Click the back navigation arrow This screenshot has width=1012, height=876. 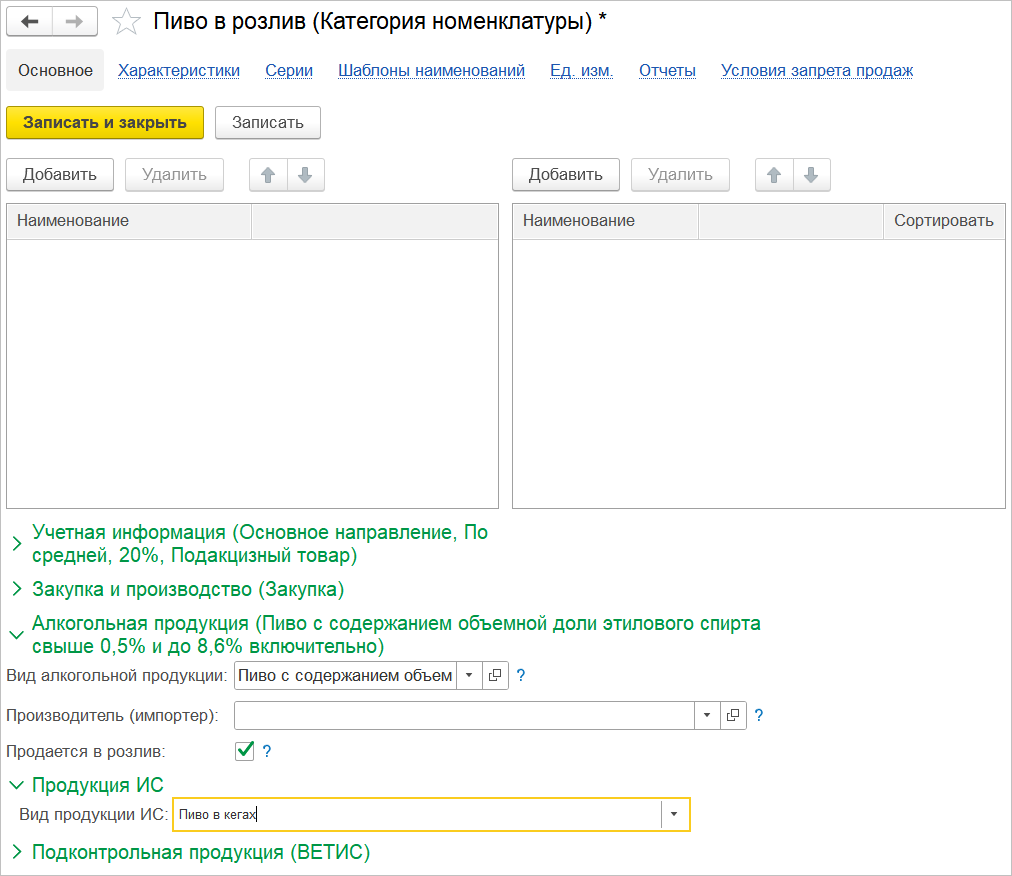(x=30, y=21)
